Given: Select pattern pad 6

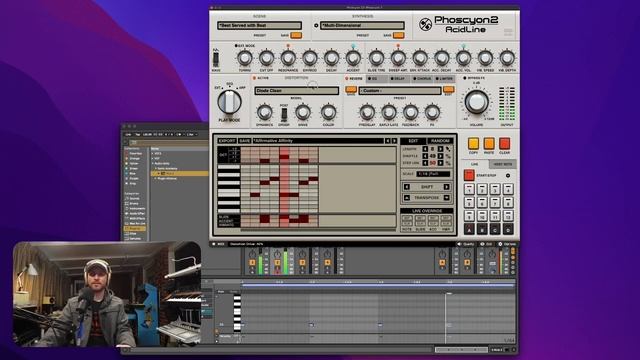Looking at the screenshot, I should [x=482, y=202].
